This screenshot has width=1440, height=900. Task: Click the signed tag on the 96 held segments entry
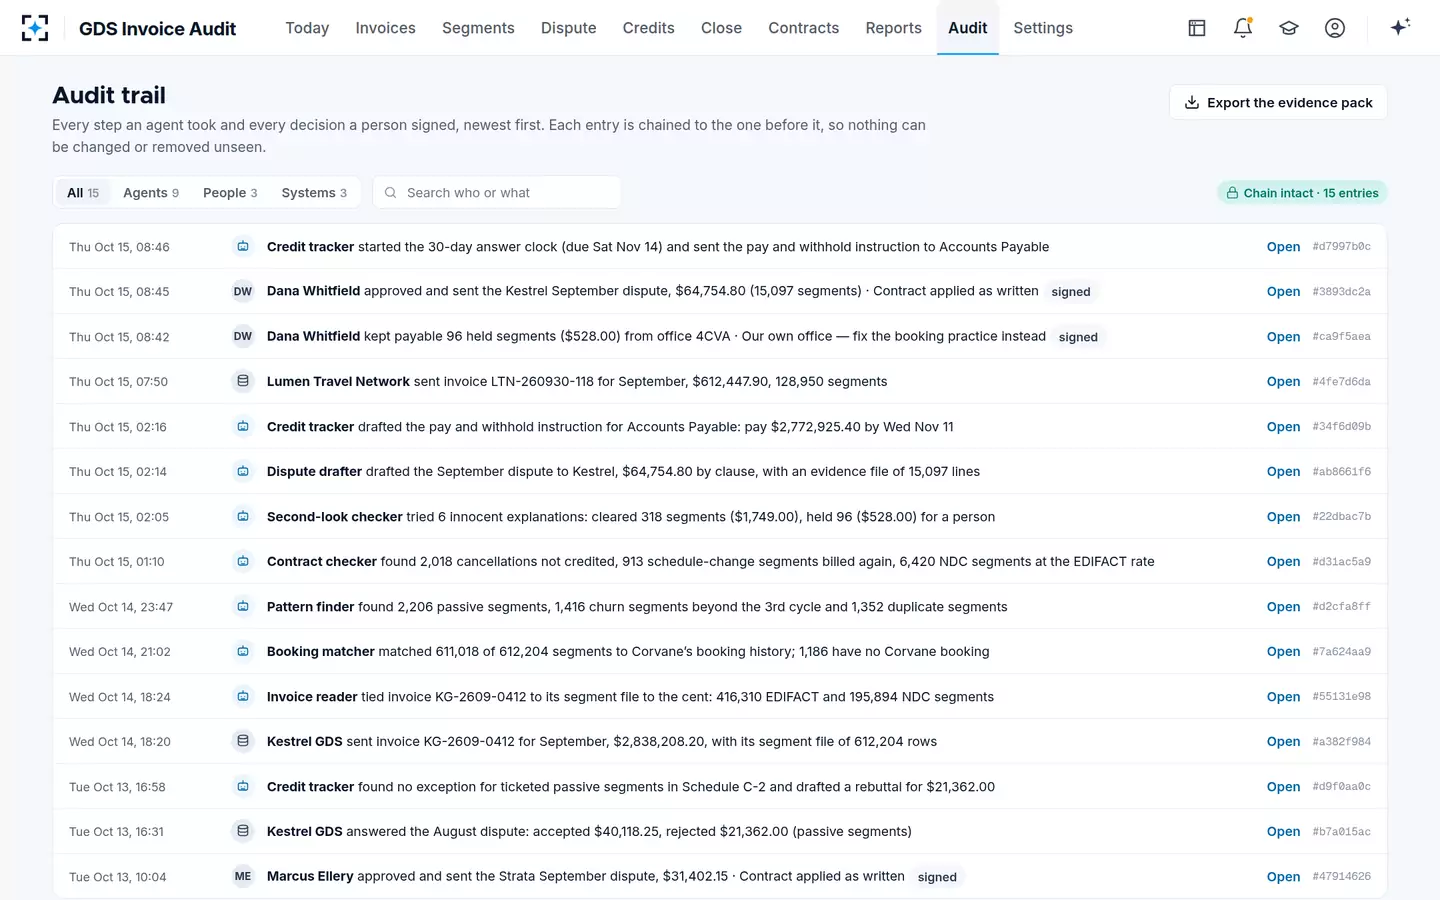(1078, 337)
